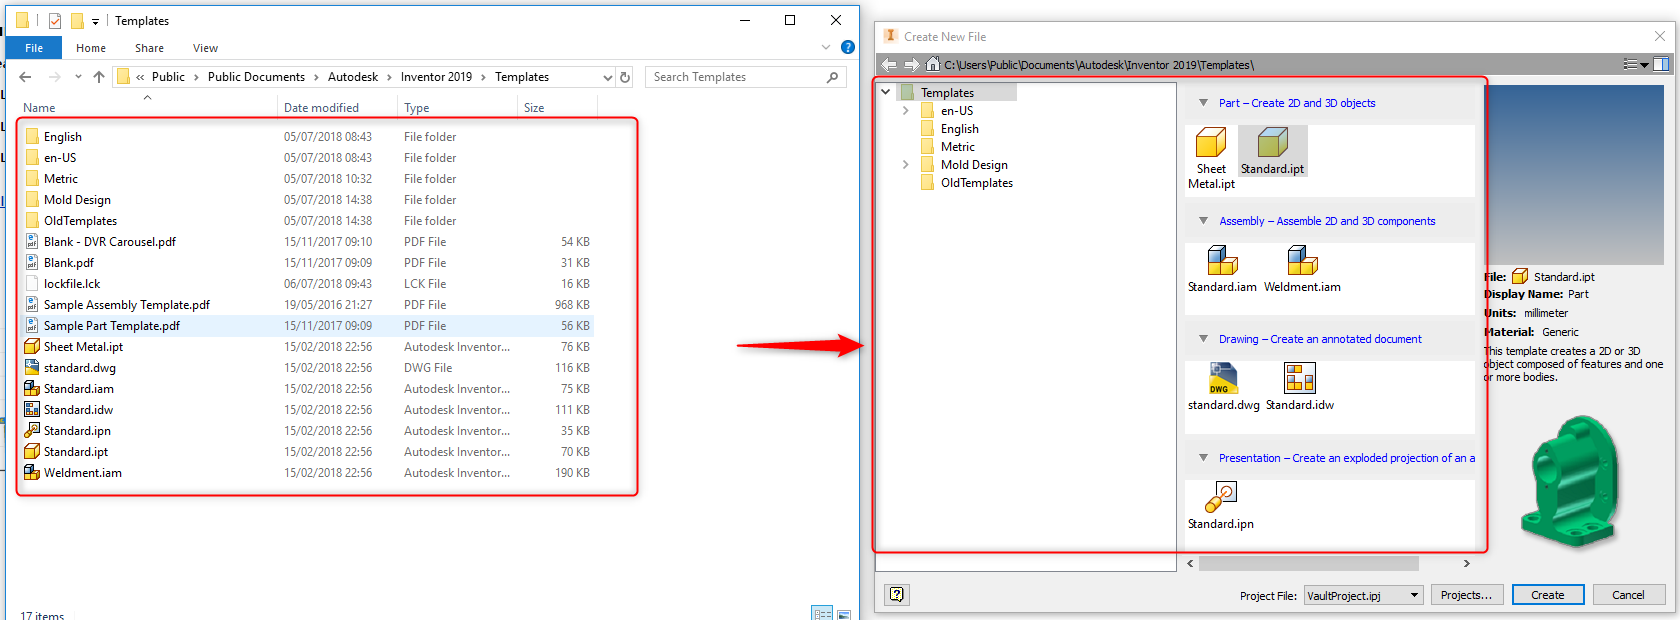Collapse the Templates tree root node
This screenshot has height=620, width=1680.
pos(886,92)
